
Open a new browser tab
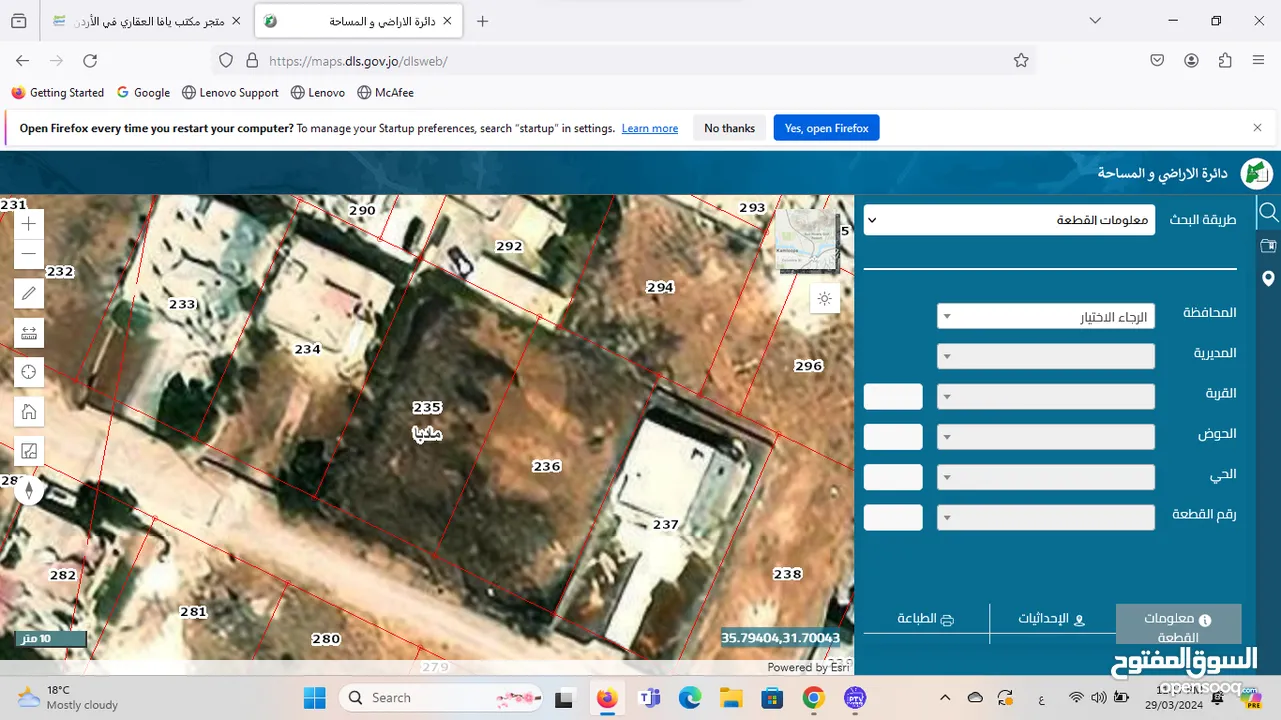click(x=482, y=21)
